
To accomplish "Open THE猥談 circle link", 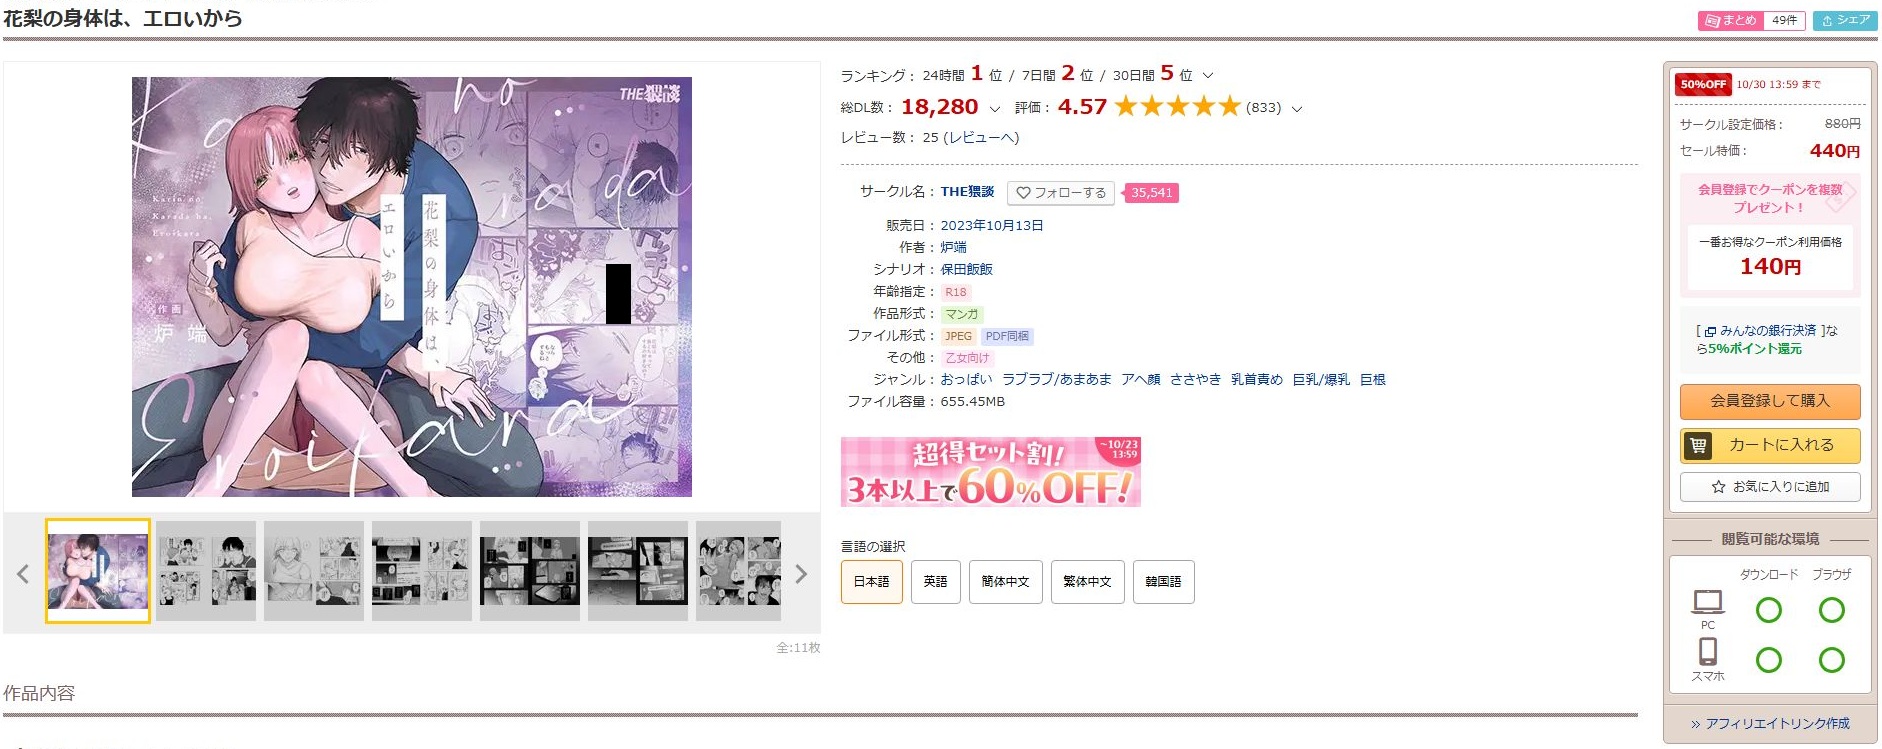I will 967,192.
